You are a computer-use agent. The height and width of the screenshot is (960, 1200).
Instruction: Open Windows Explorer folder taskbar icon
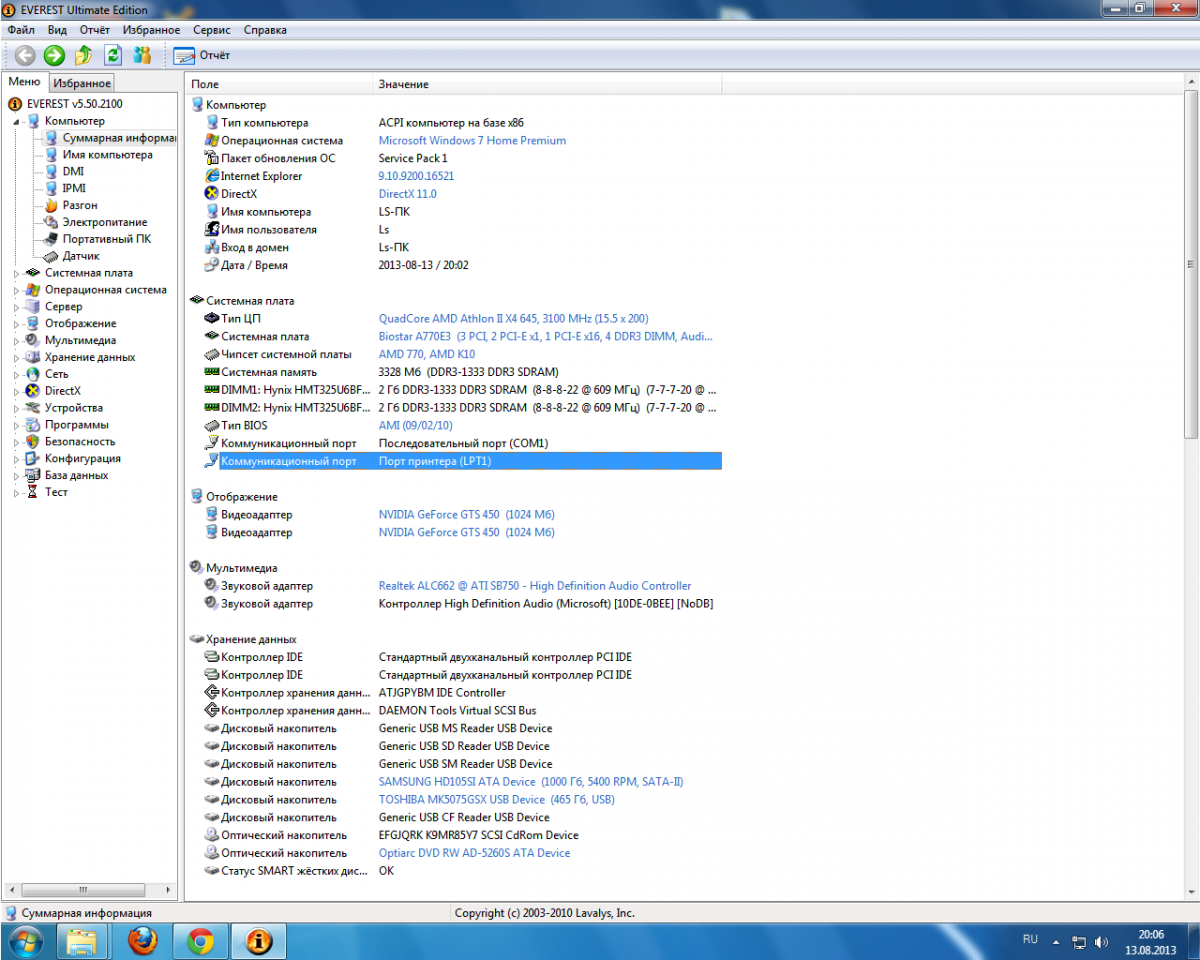(84, 941)
